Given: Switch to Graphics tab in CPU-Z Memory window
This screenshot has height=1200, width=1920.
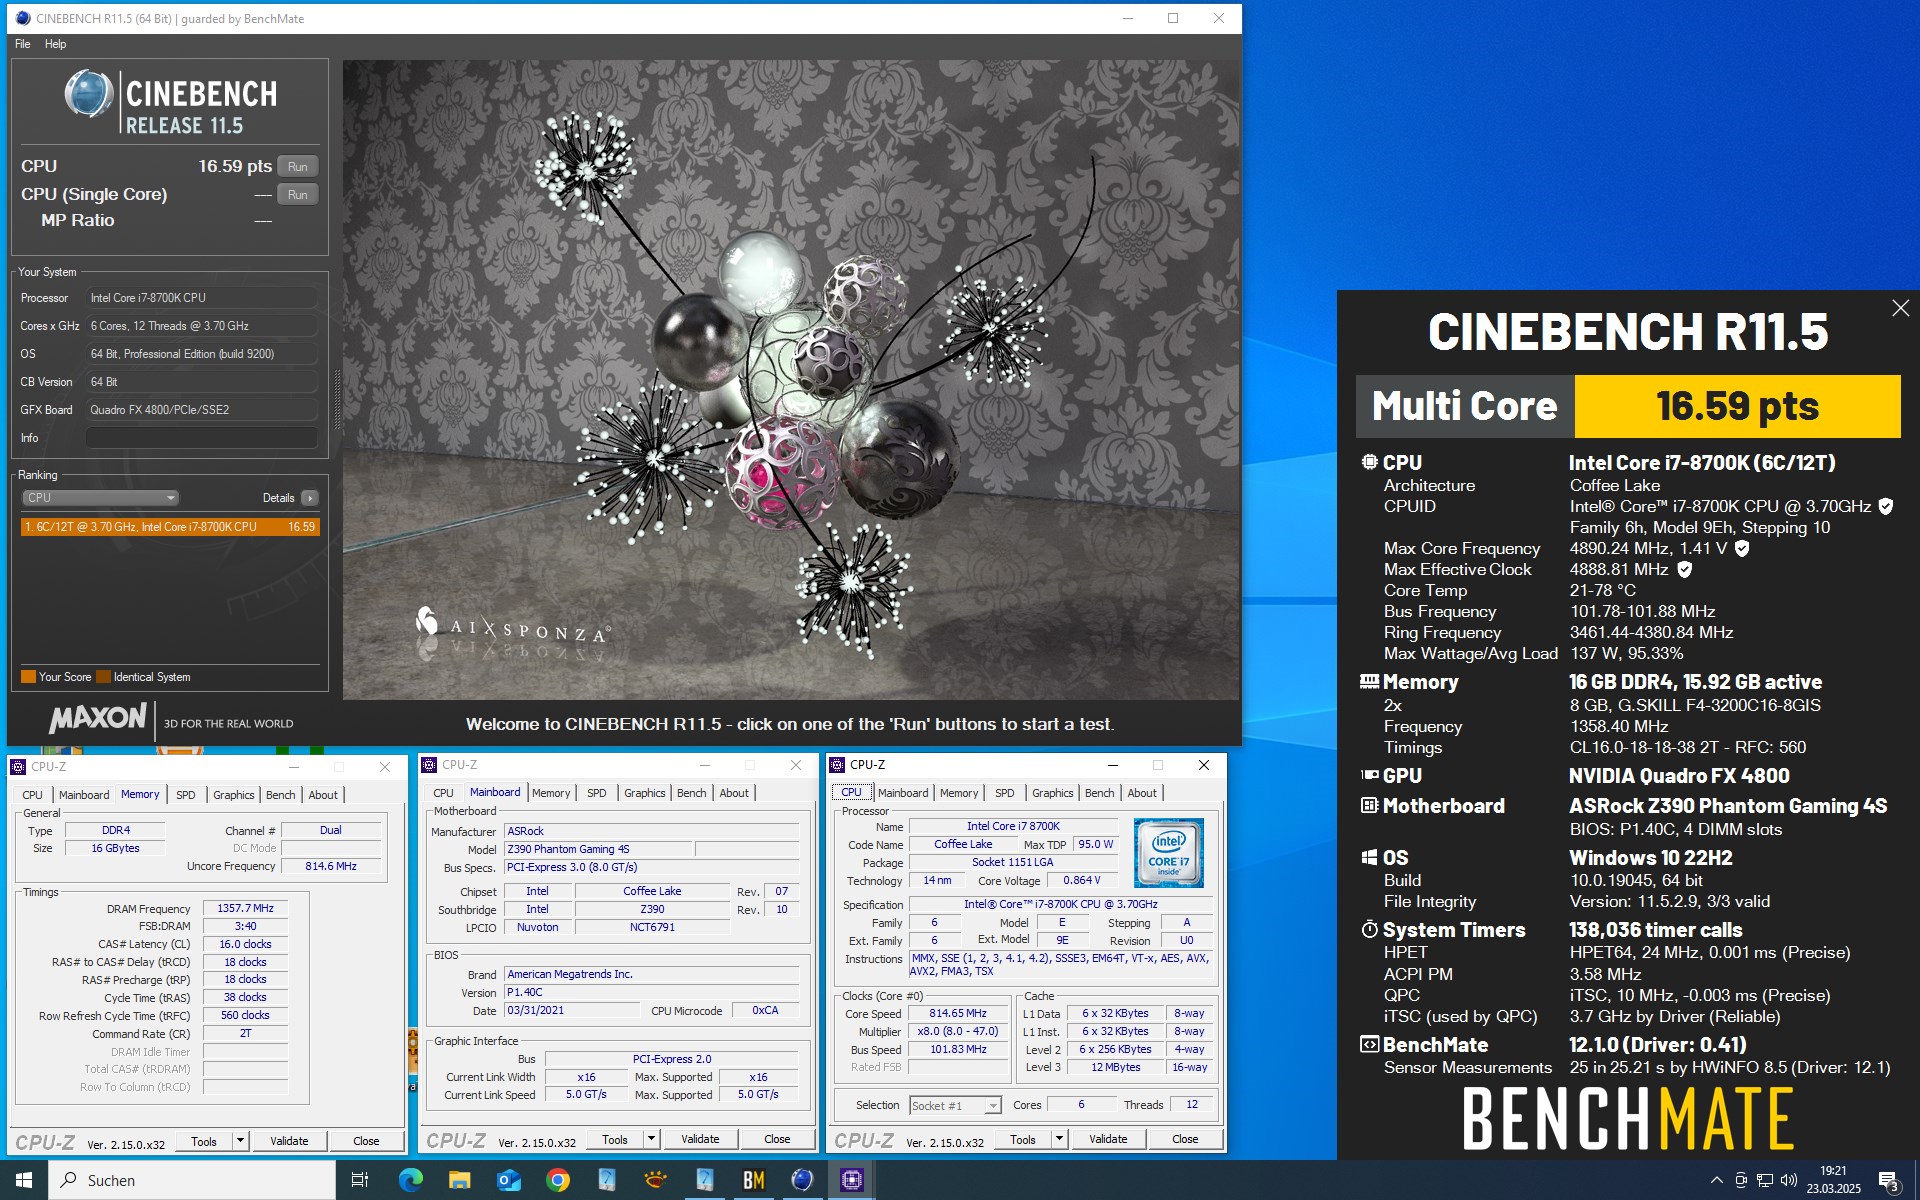Looking at the screenshot, I should (233, 795).
